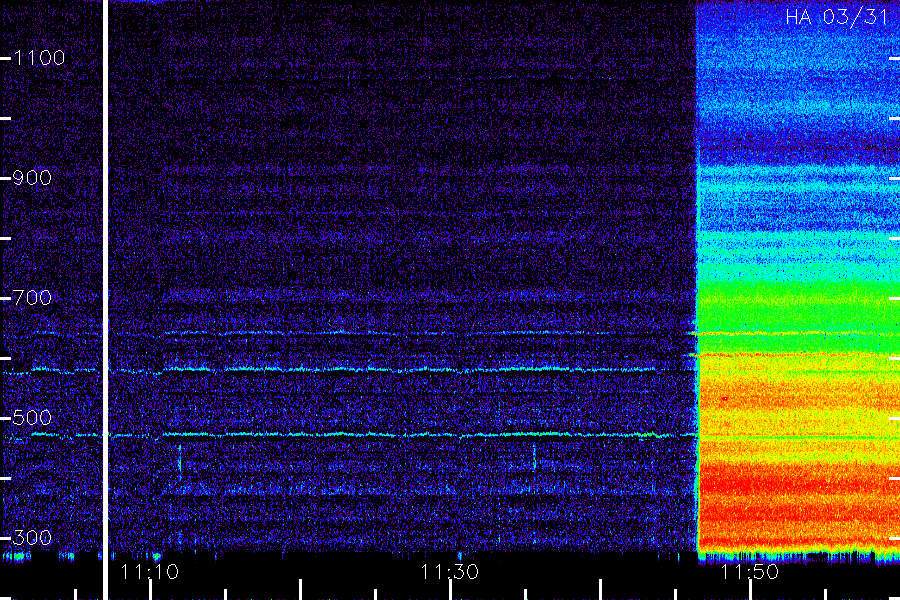Click the 11:10 time axis label
Viewport: 900px width, 600px height.
pos(149,572)
